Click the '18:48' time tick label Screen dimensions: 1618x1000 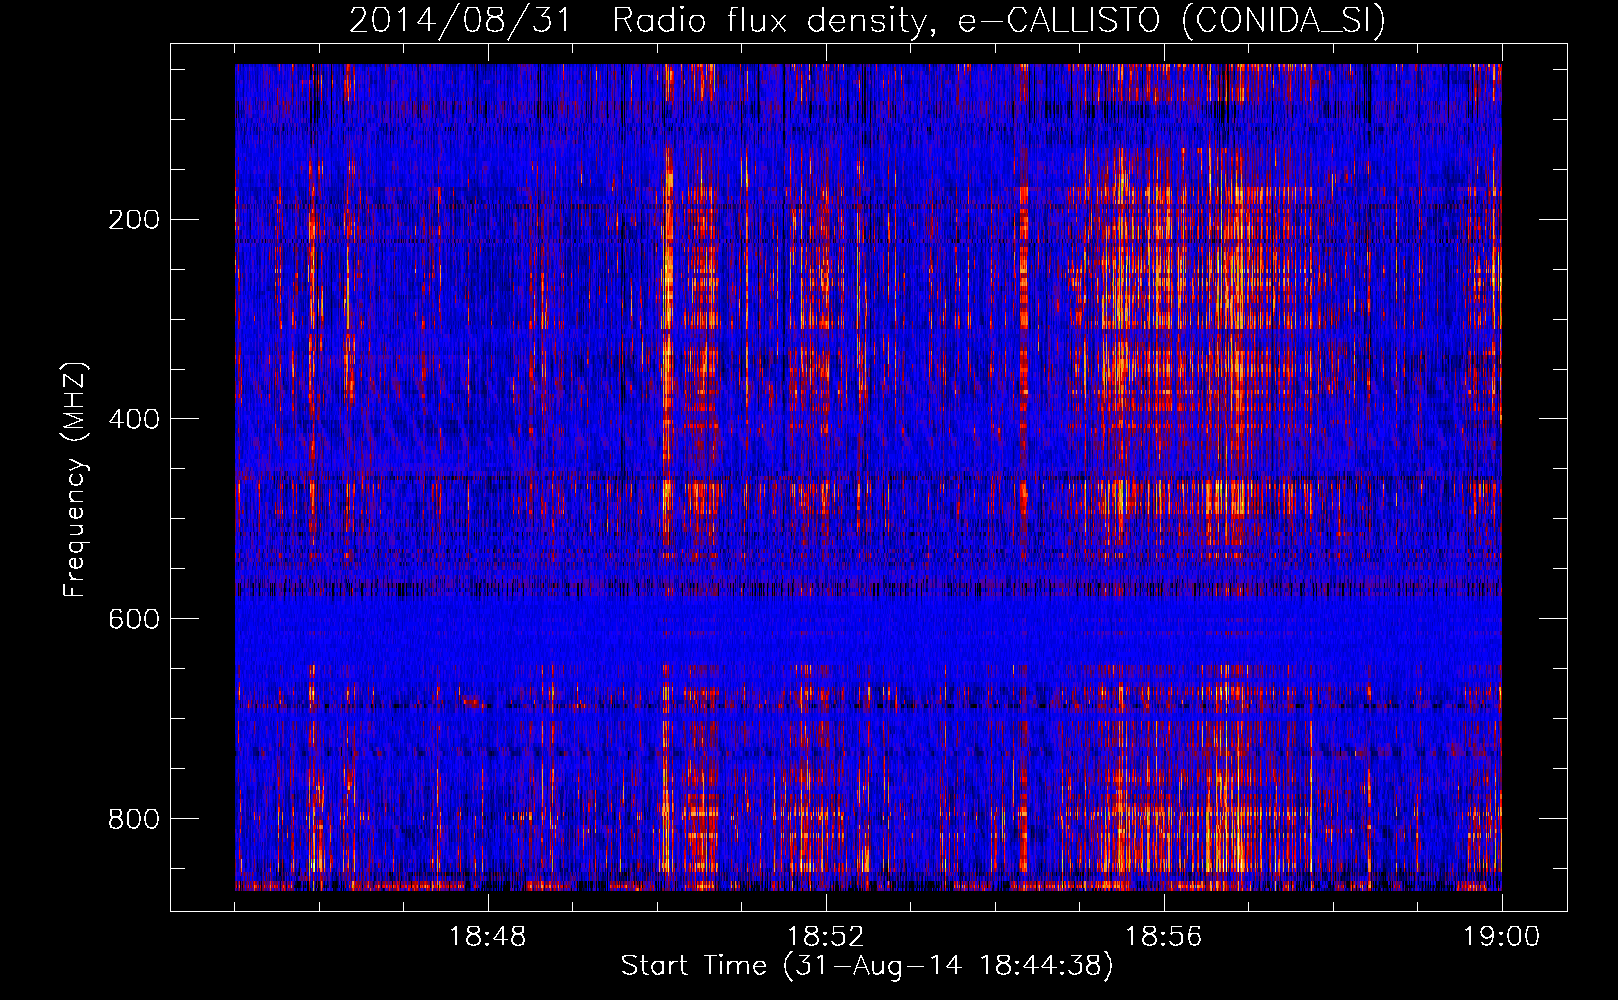(x=487, y=937)
